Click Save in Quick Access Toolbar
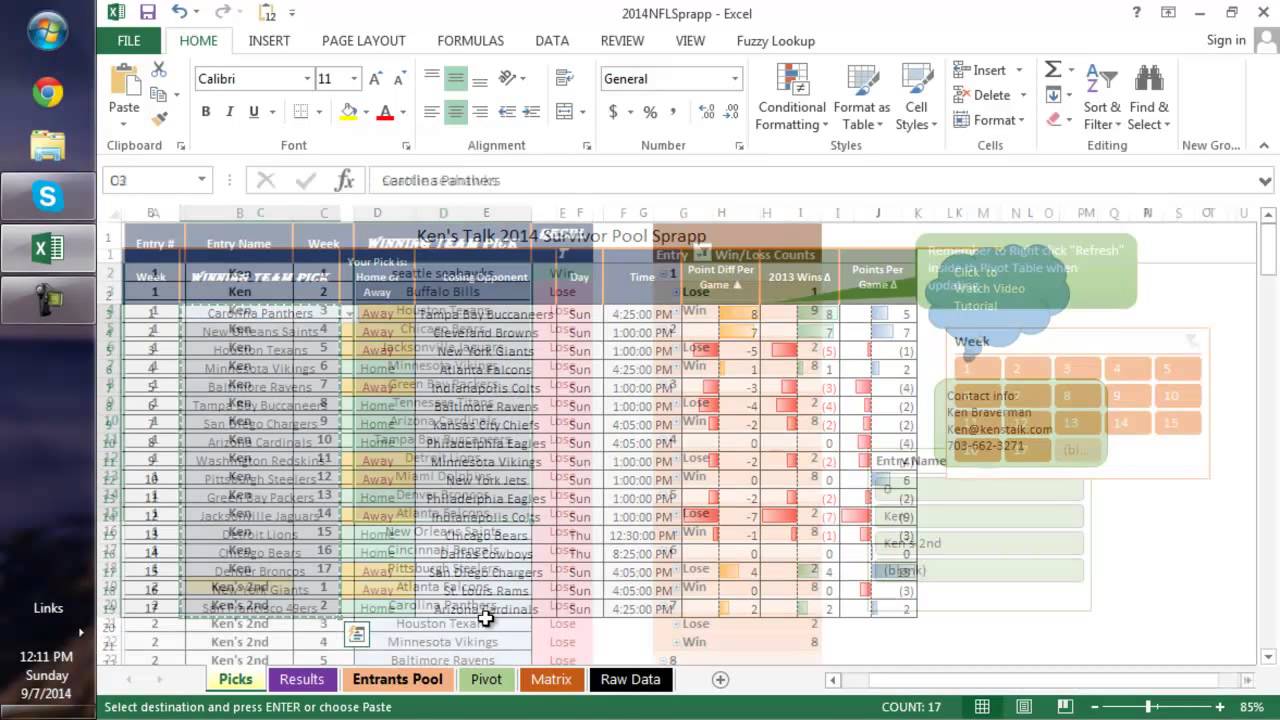The image size is (1280, 720). (148, 13)
